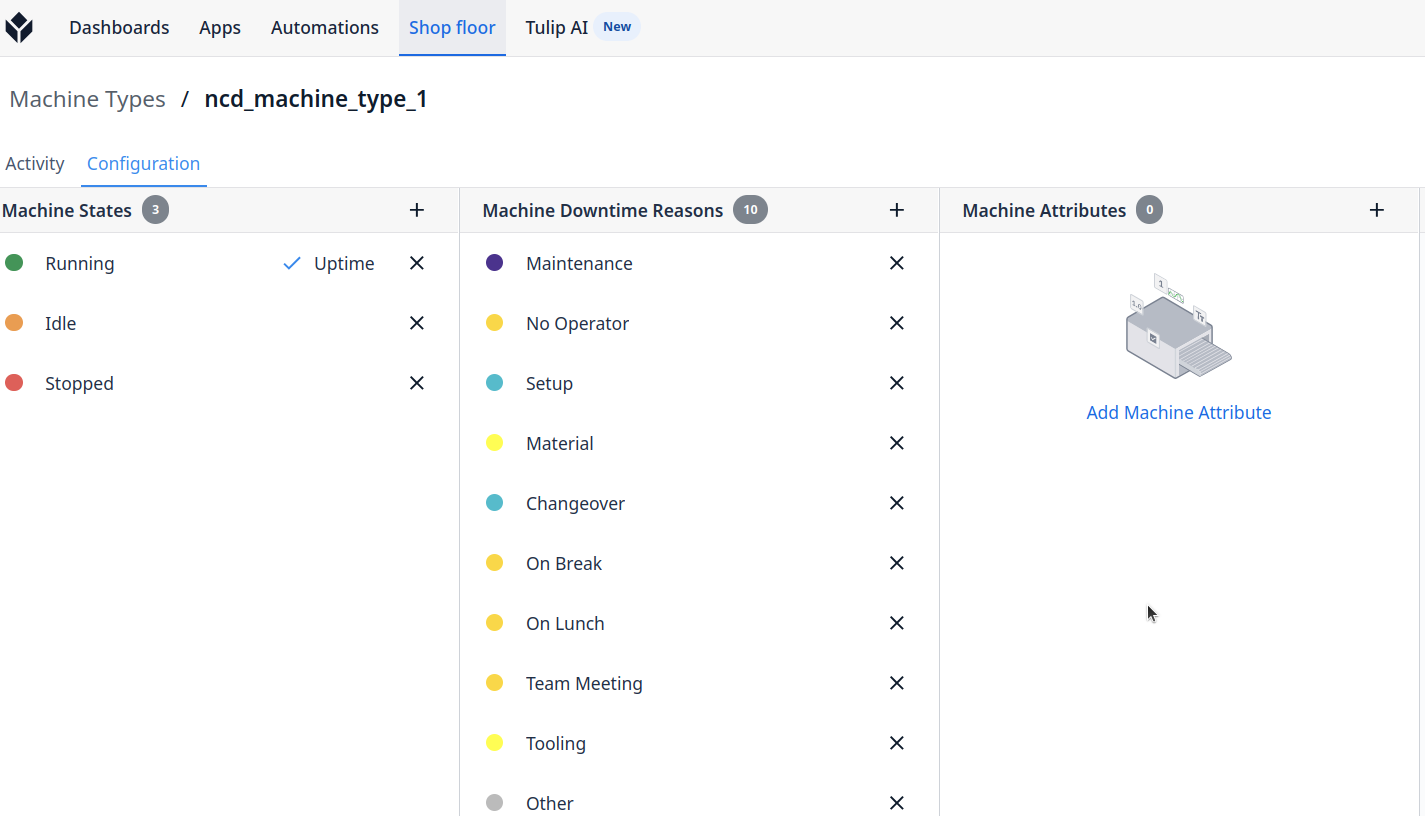Add a new machine downtime reason

(897, 210)
